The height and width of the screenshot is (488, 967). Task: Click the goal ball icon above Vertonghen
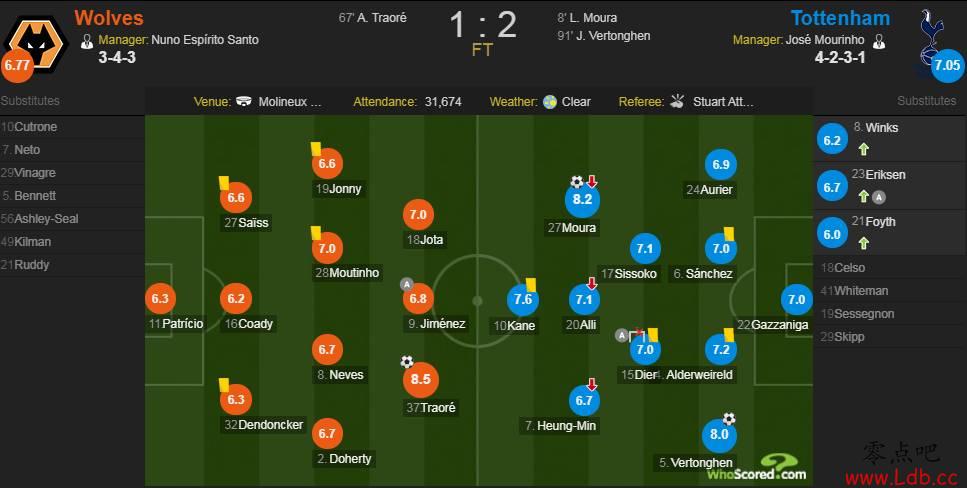click(x=730, y=418)
